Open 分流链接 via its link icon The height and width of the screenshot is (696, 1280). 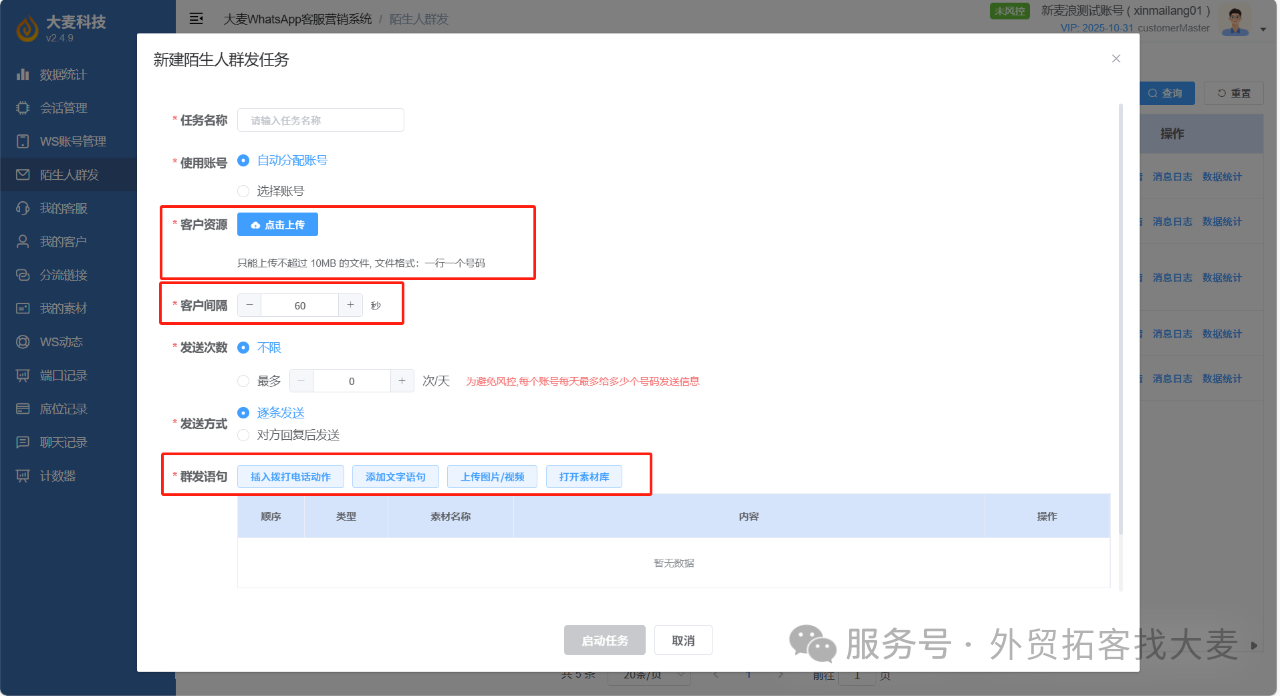(x=23, y=275)
